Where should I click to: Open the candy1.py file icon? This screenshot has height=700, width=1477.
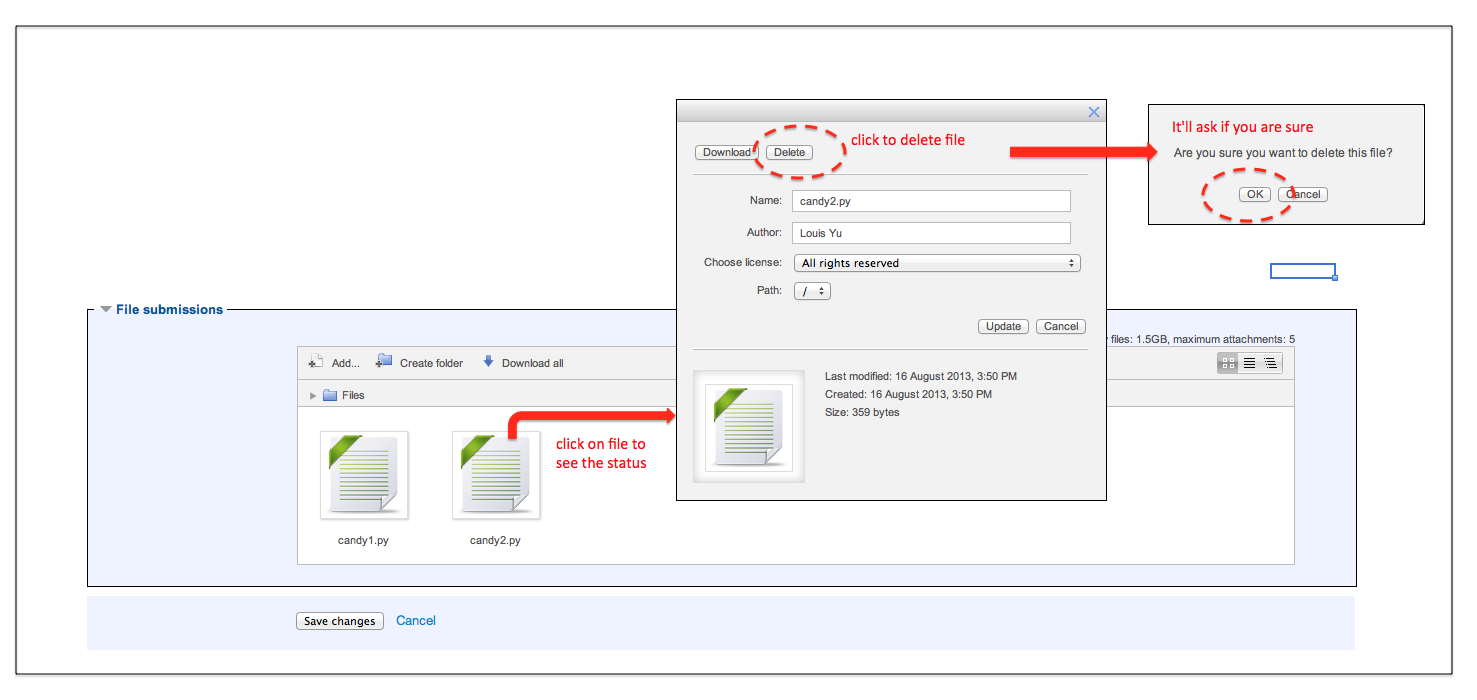pos(363,475)
